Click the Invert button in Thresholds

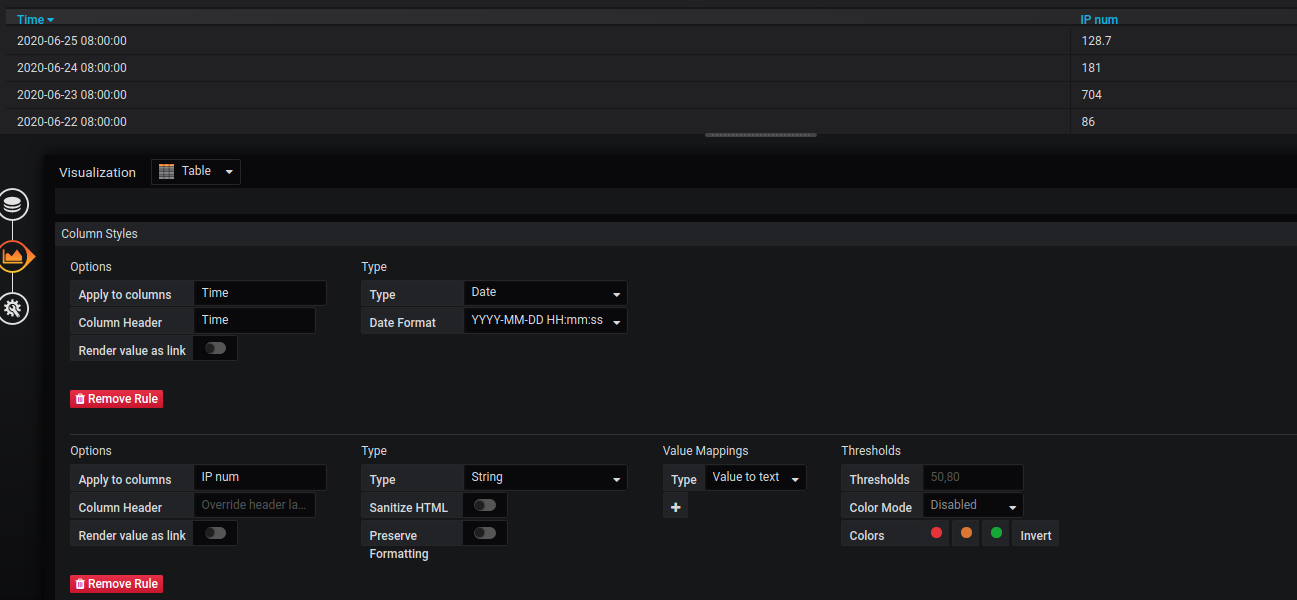click(x=1035, y=534)
